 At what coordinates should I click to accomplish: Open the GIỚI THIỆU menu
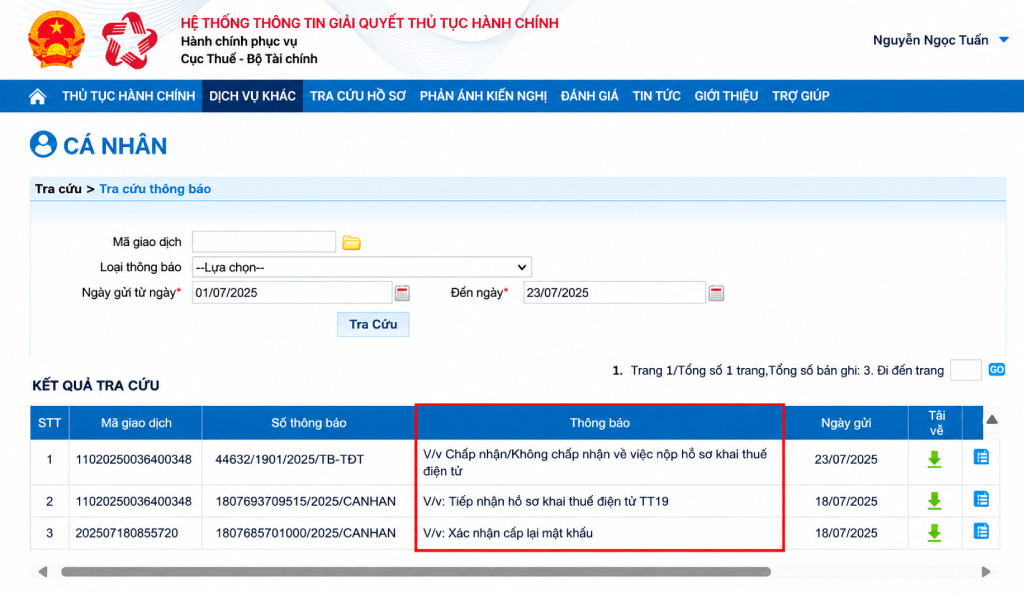[726, 96]
